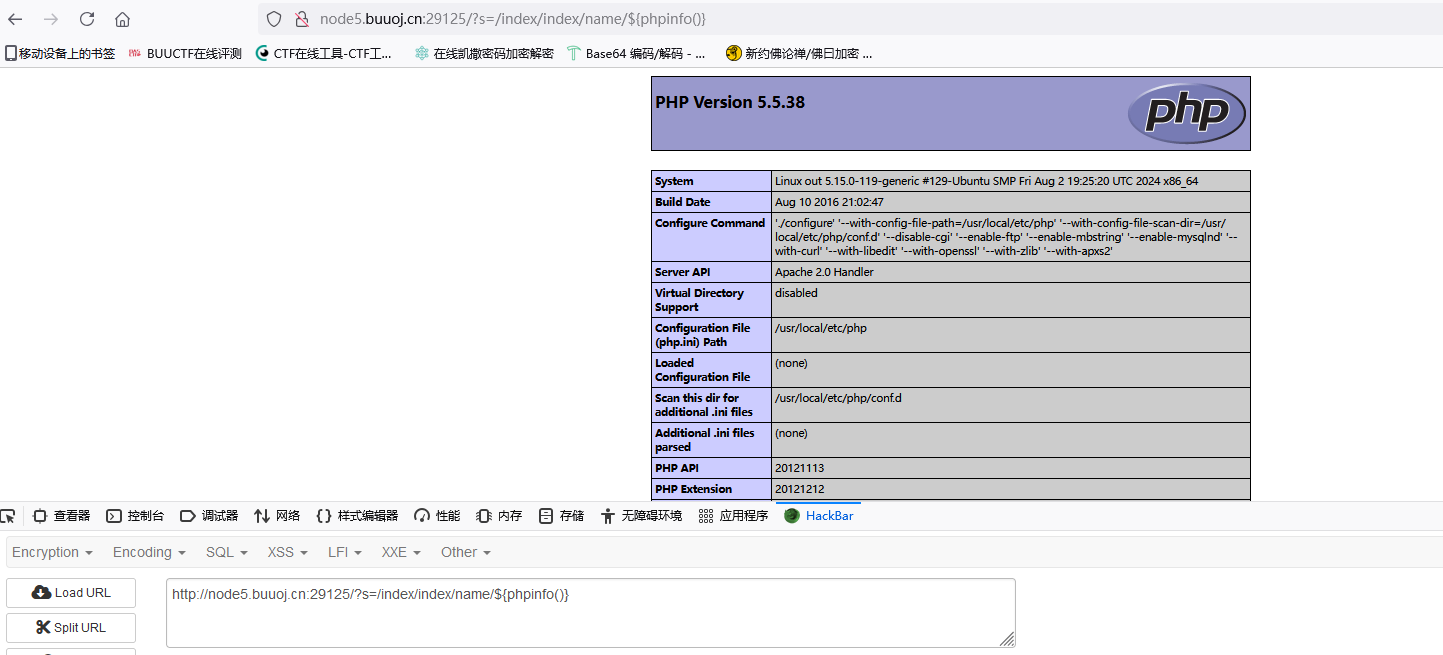
Task: Click the Load URL button
Action: click(x=71, y=593)
